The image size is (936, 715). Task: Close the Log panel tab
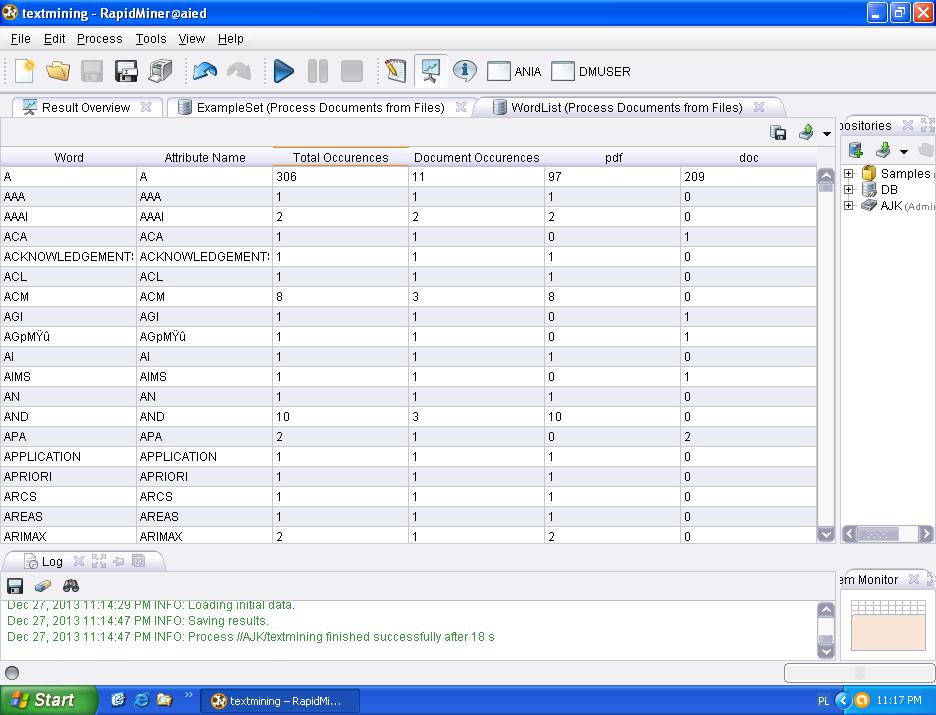pyautogui.click(x=78, y=561)
